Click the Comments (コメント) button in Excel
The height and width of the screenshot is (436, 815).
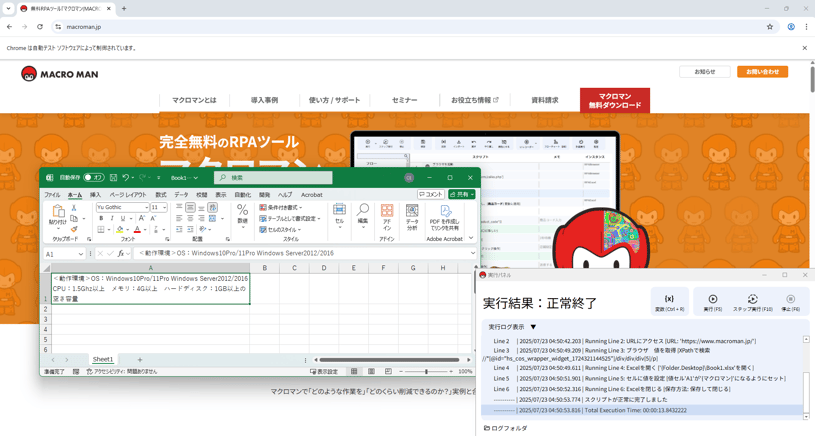tap(431, 194)
